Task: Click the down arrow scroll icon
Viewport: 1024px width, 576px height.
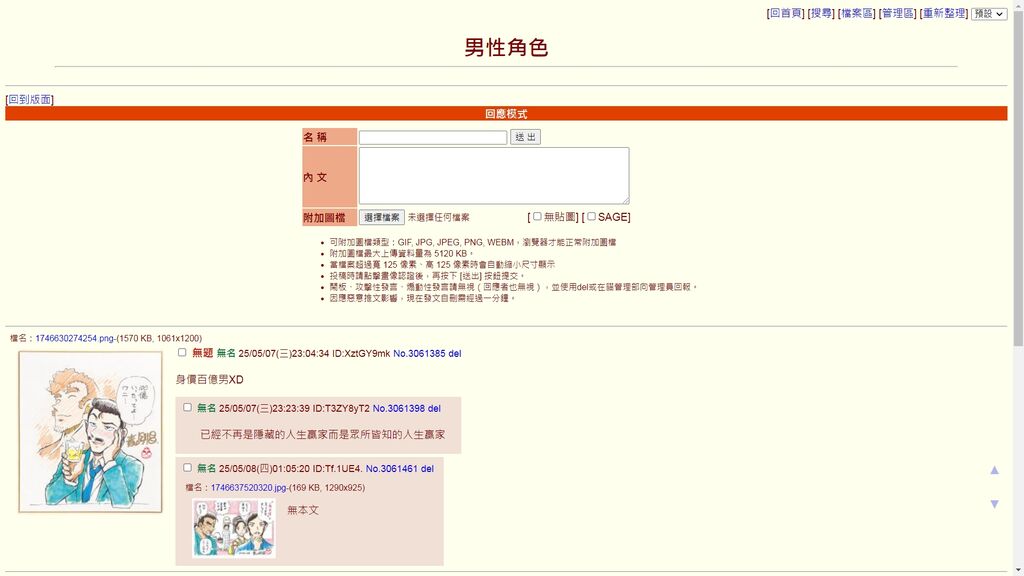Action: (994, 504)
